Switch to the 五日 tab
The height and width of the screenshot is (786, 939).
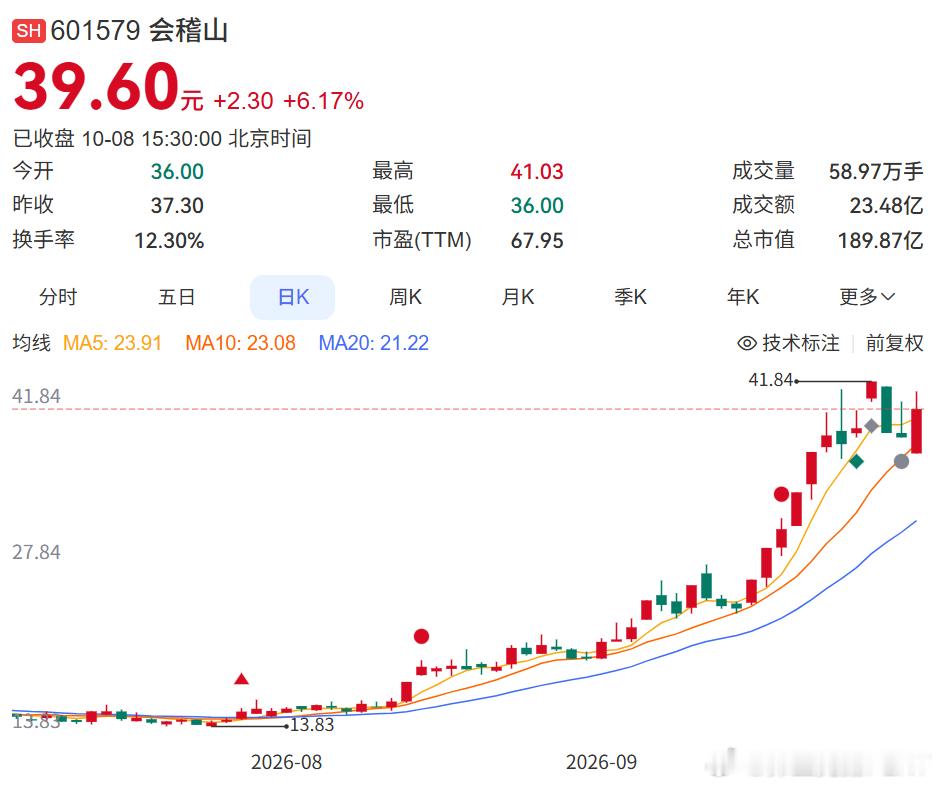click(177, 297)
